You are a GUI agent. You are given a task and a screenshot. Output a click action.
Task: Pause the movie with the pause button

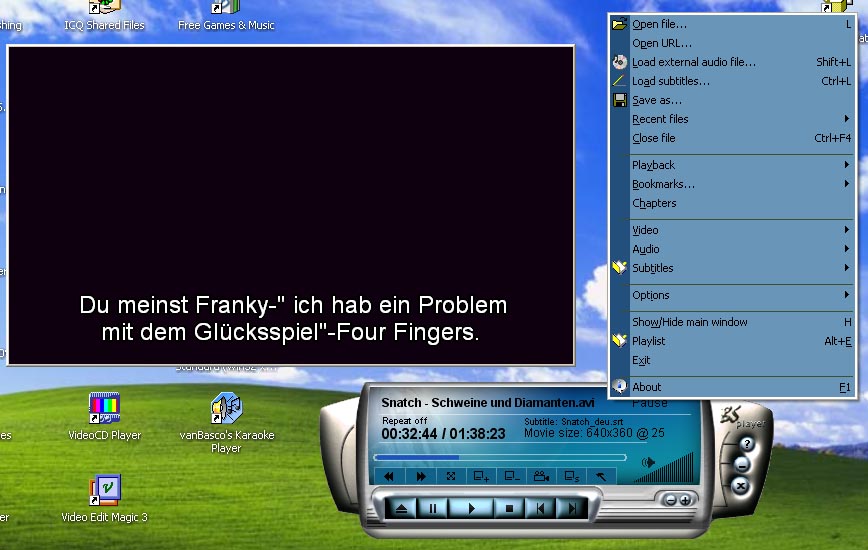(x=433, y=508)
